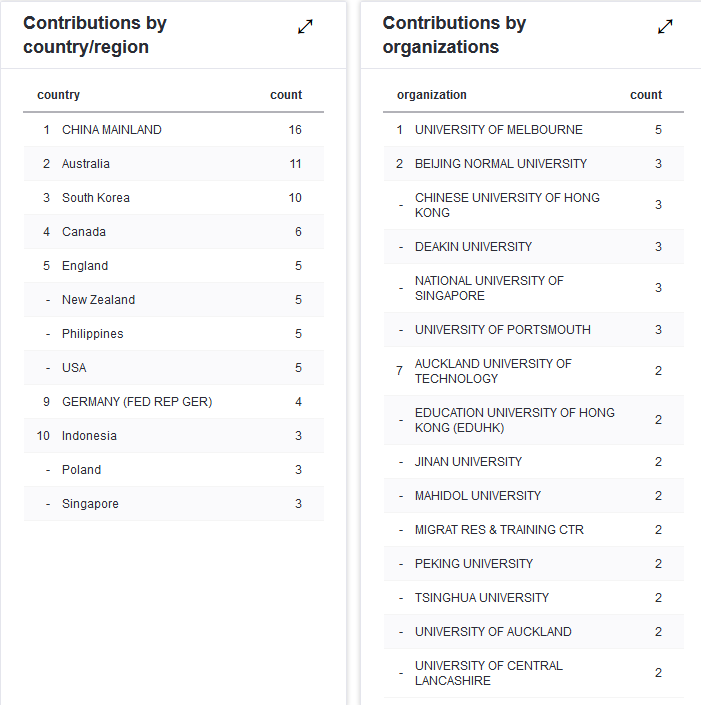Expand the Contributions by country/region panel

(305, 27)
